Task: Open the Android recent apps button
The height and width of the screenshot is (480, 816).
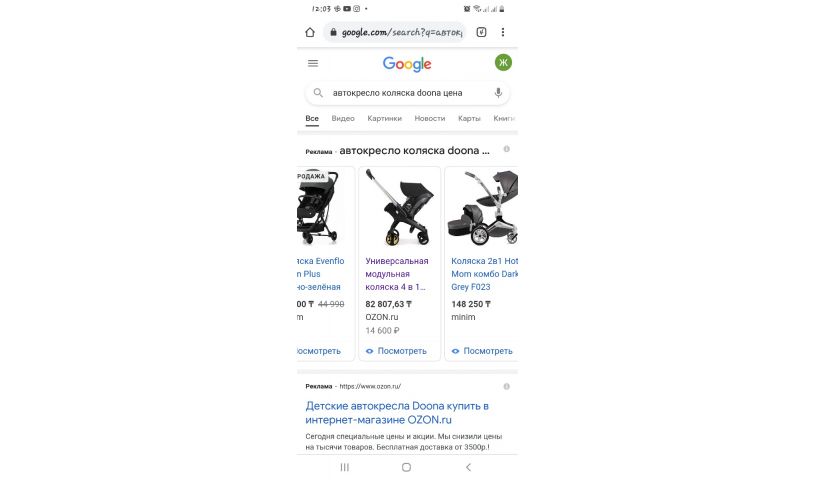Action: point(345,467)
